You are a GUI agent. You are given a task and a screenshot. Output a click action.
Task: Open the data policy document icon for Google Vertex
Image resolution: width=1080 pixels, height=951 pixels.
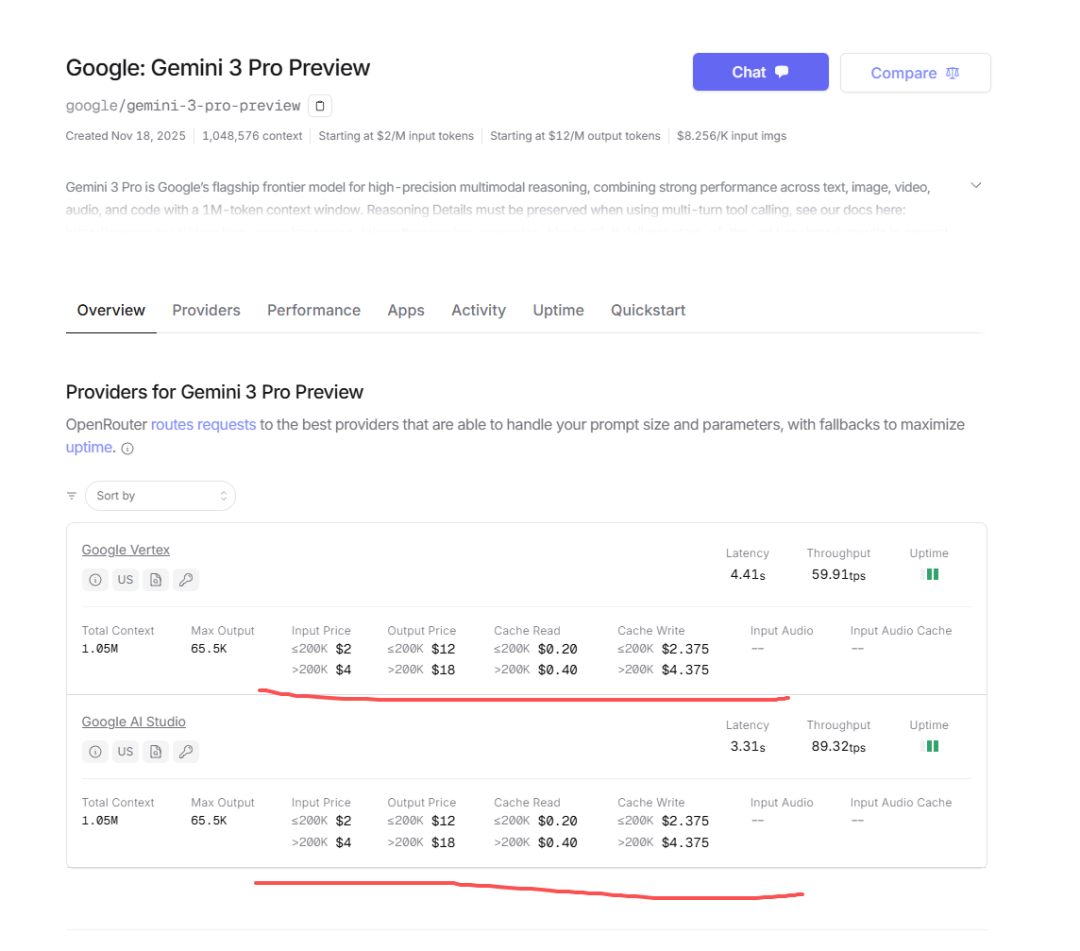(x=155, y=580)
